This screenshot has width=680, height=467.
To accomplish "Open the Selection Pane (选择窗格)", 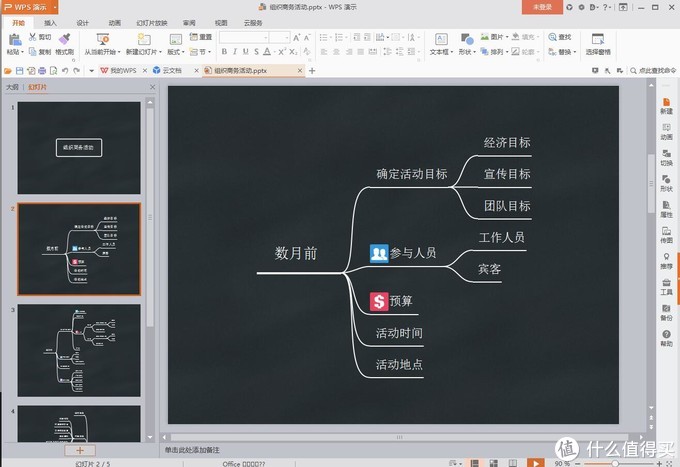I will pos(598,44).
